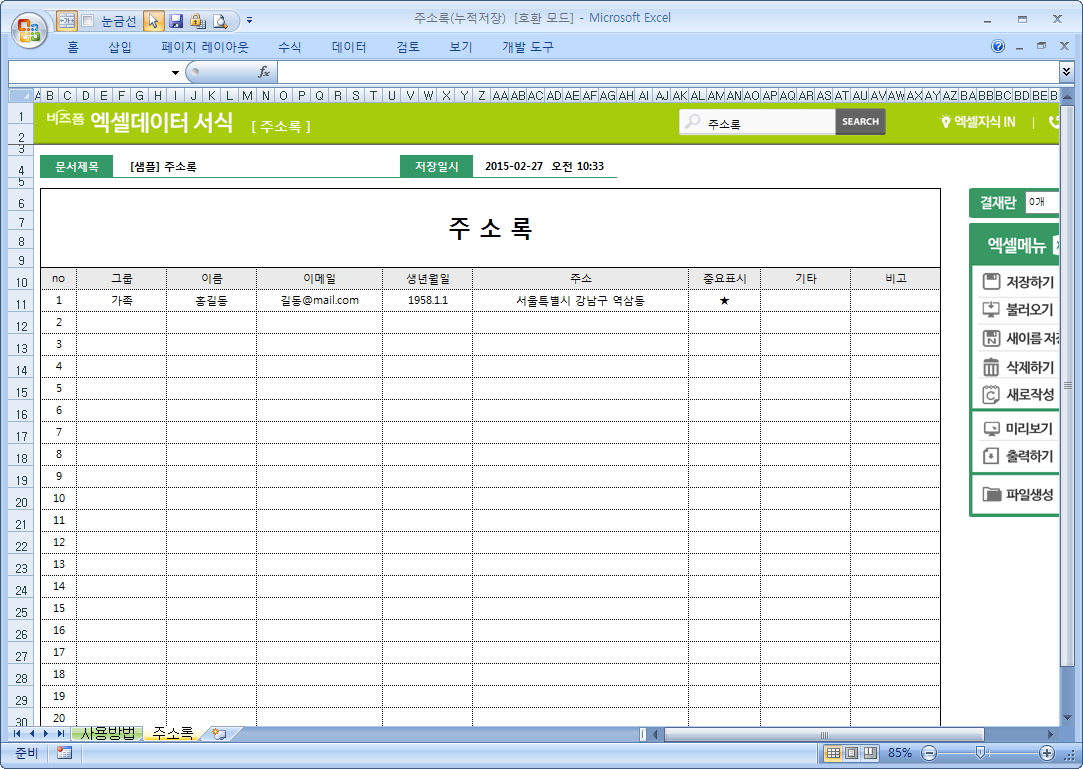
Task: Click 삭제하기 trash icon in 엑셀메뉴
Action: coord(991,366)
